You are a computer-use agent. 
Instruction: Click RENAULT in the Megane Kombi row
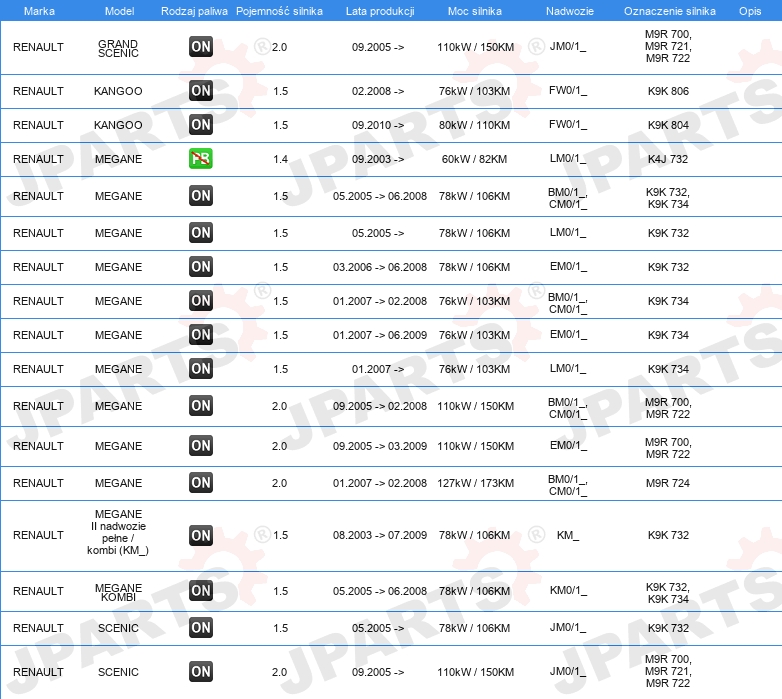coord(38,591)
